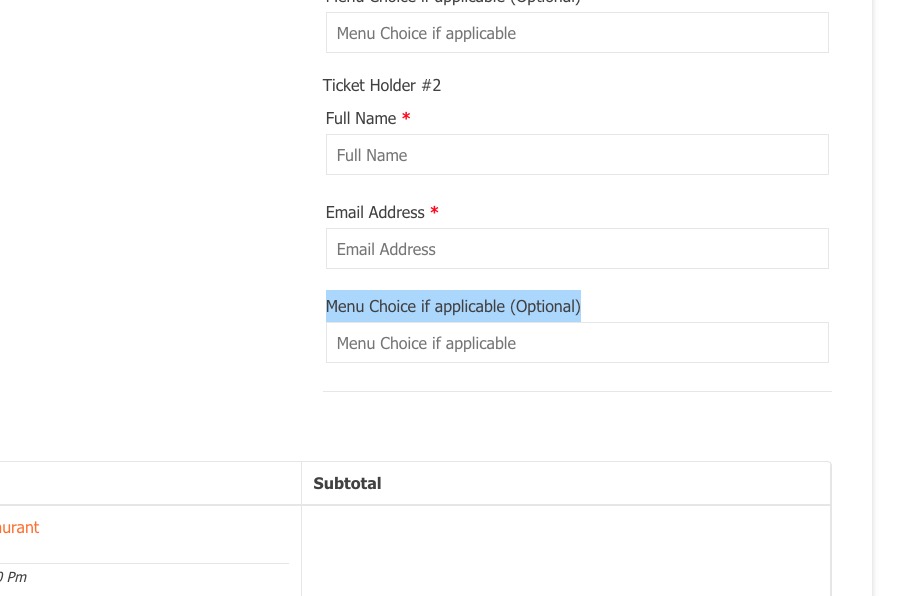Screen dimensions: 923x596
Task: Click the Email Address label text
Action: [375, 212]
